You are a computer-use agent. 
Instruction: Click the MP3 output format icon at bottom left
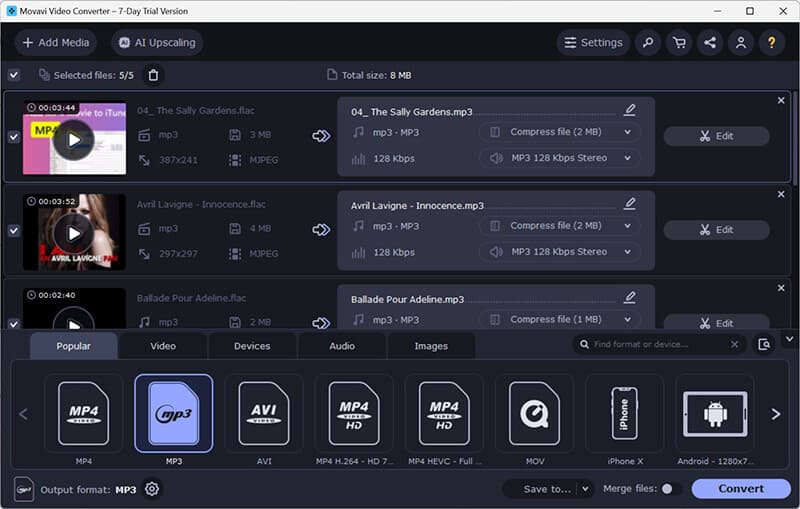[24, 489]
